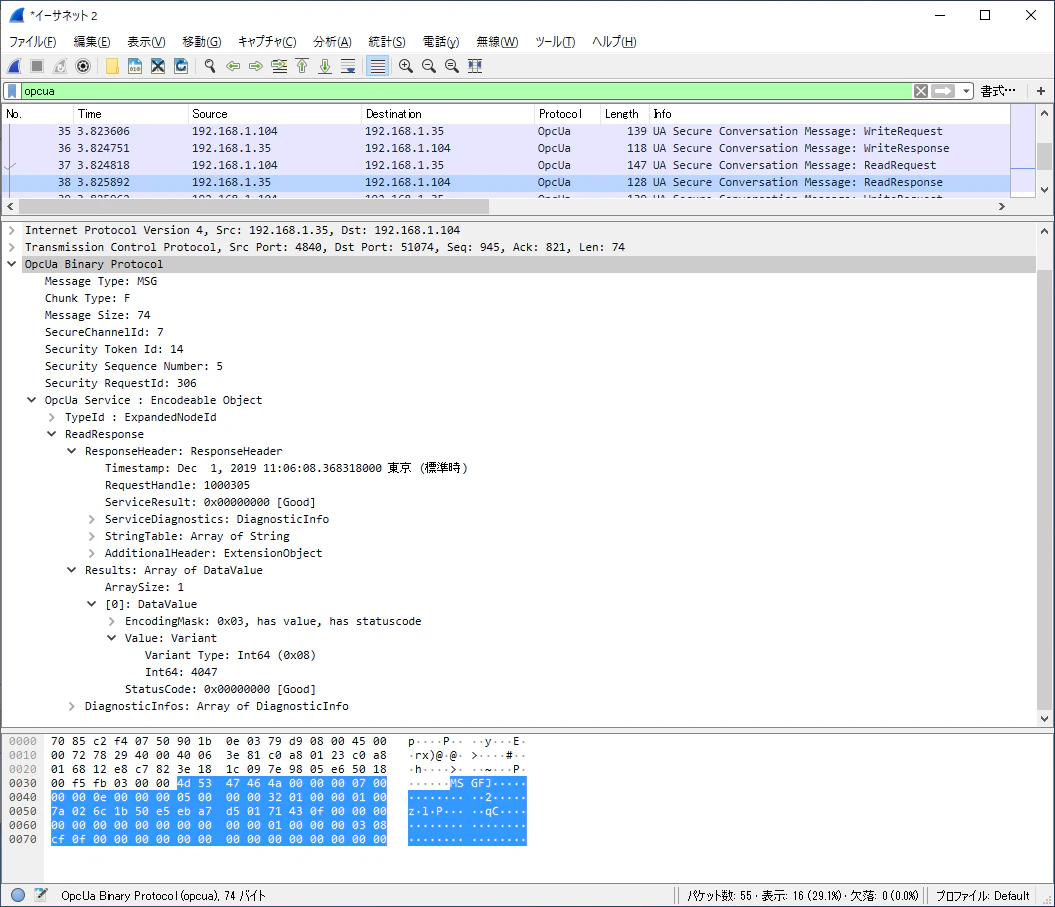
Task: Zoom in on the packet text
Action: (x=406, y=66)
